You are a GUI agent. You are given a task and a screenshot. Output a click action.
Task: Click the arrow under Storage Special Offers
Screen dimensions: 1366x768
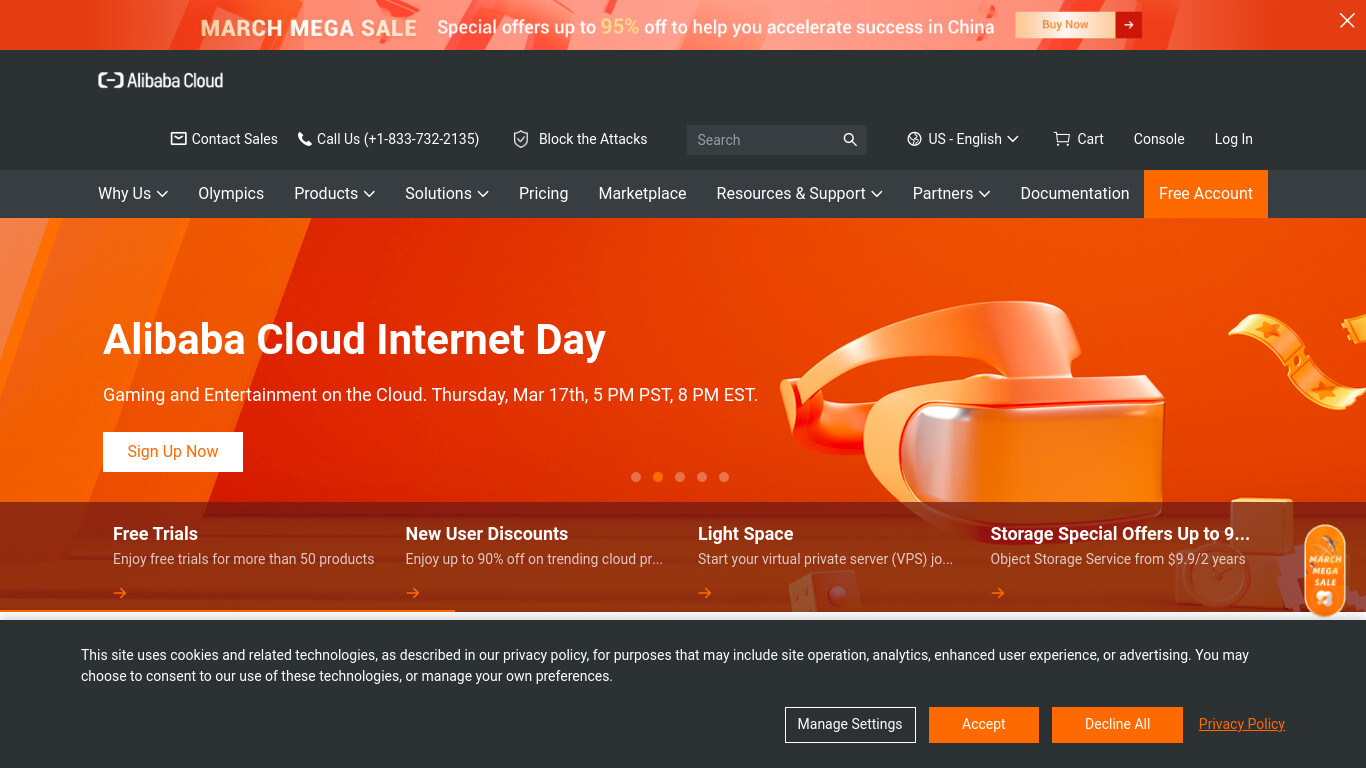[998, 593]
